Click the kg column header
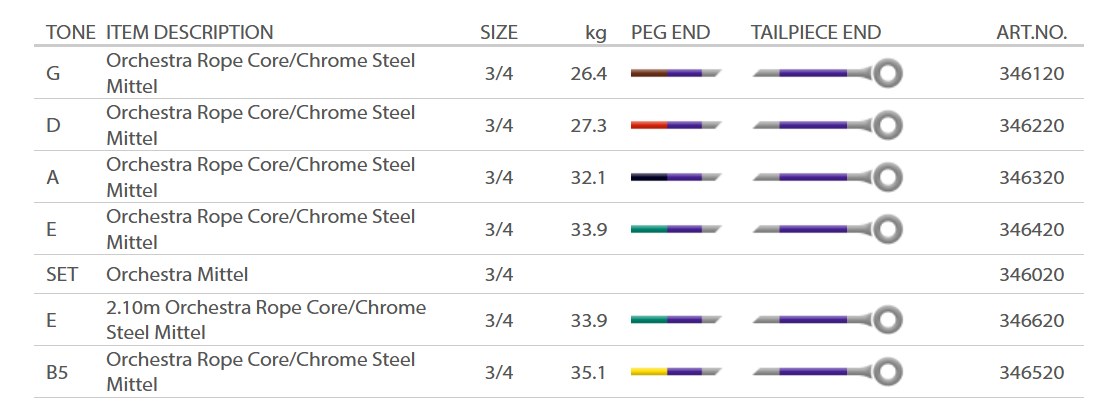The height and width of the screenshot is (419, 1114). 596,33
